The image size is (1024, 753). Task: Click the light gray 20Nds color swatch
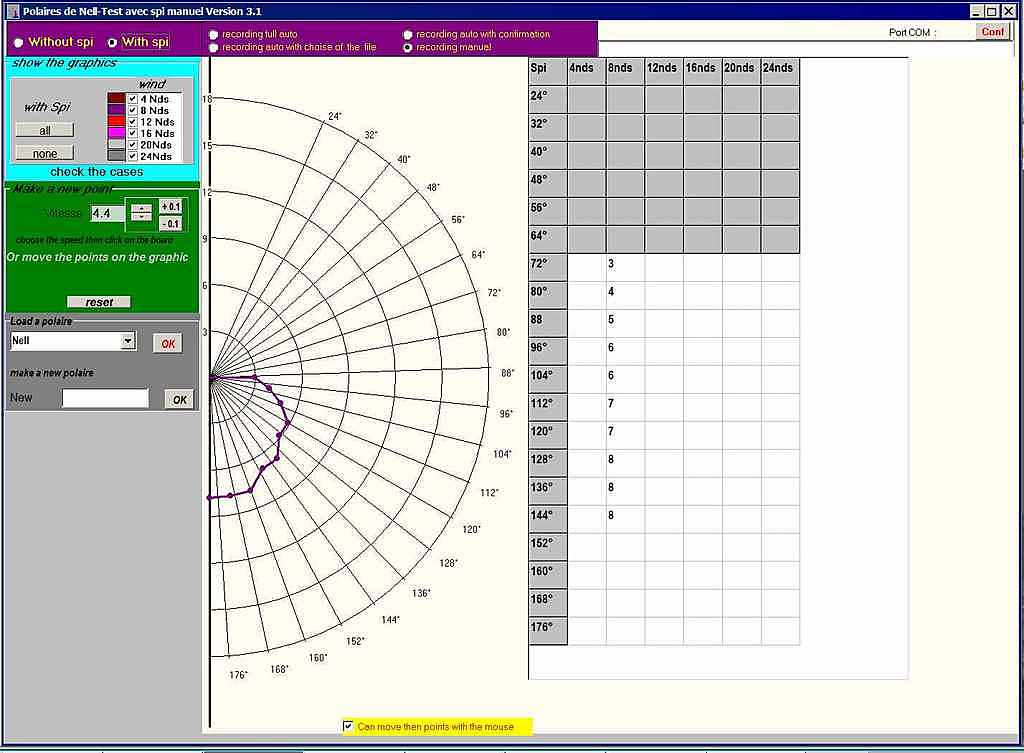coord(116,144)
